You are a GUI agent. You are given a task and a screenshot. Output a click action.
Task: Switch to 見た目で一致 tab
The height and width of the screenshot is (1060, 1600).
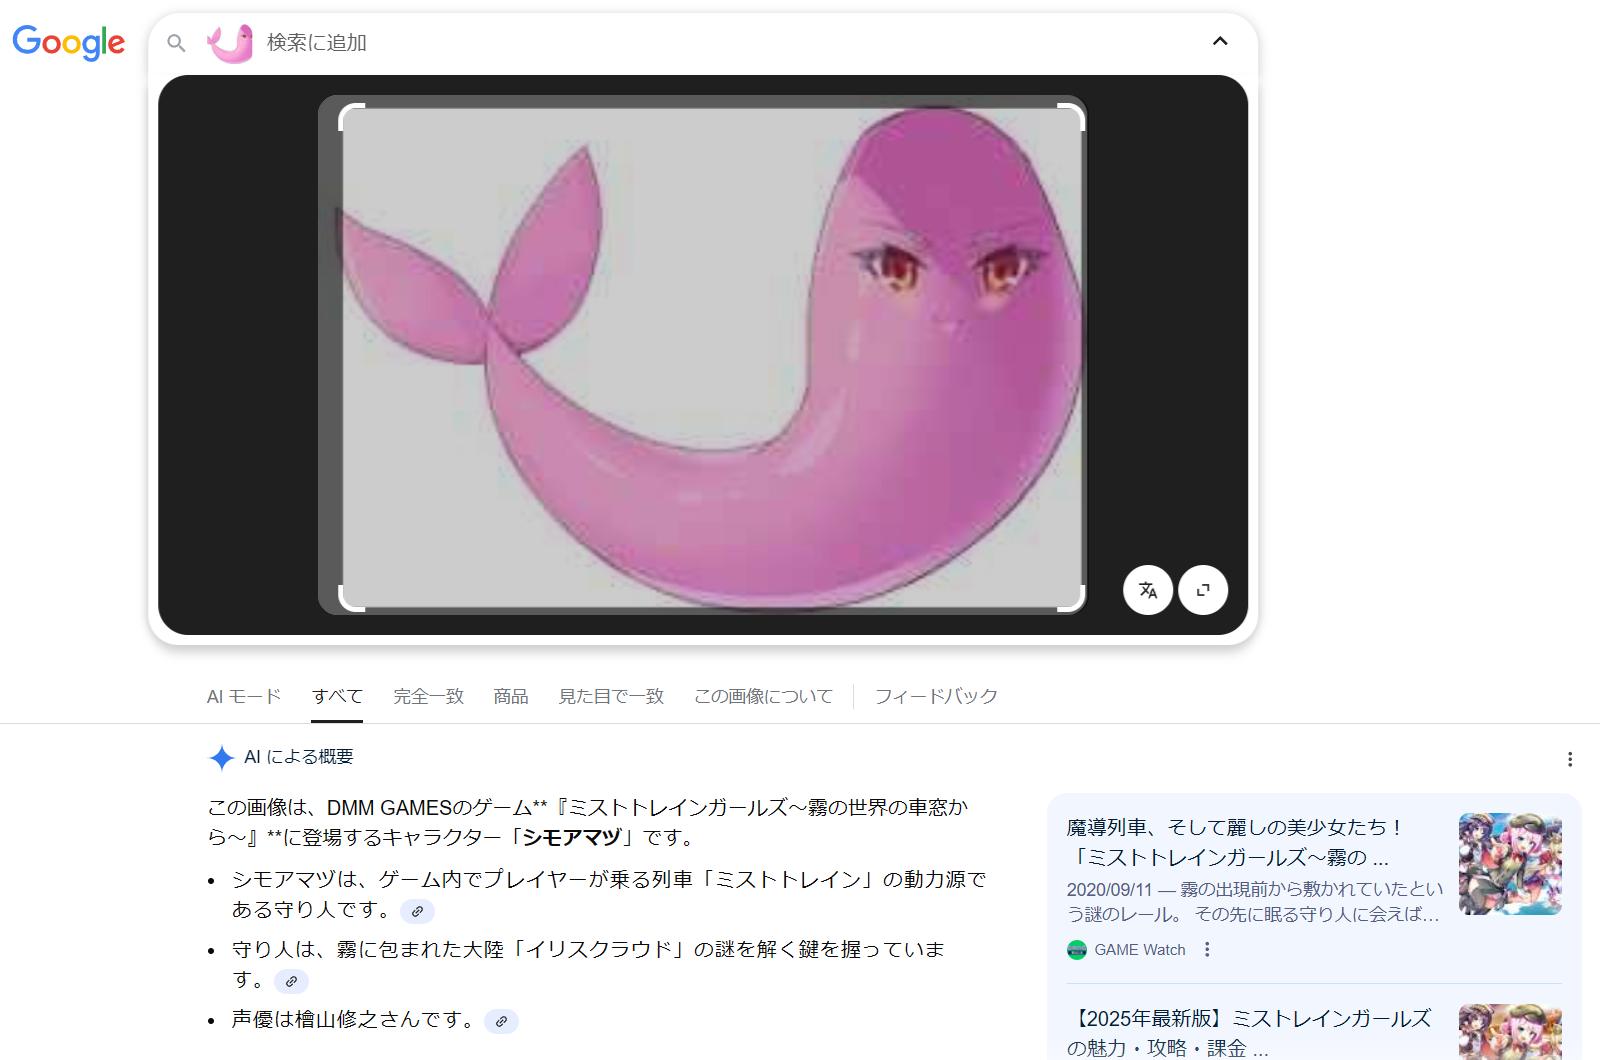tap(611, 696)
